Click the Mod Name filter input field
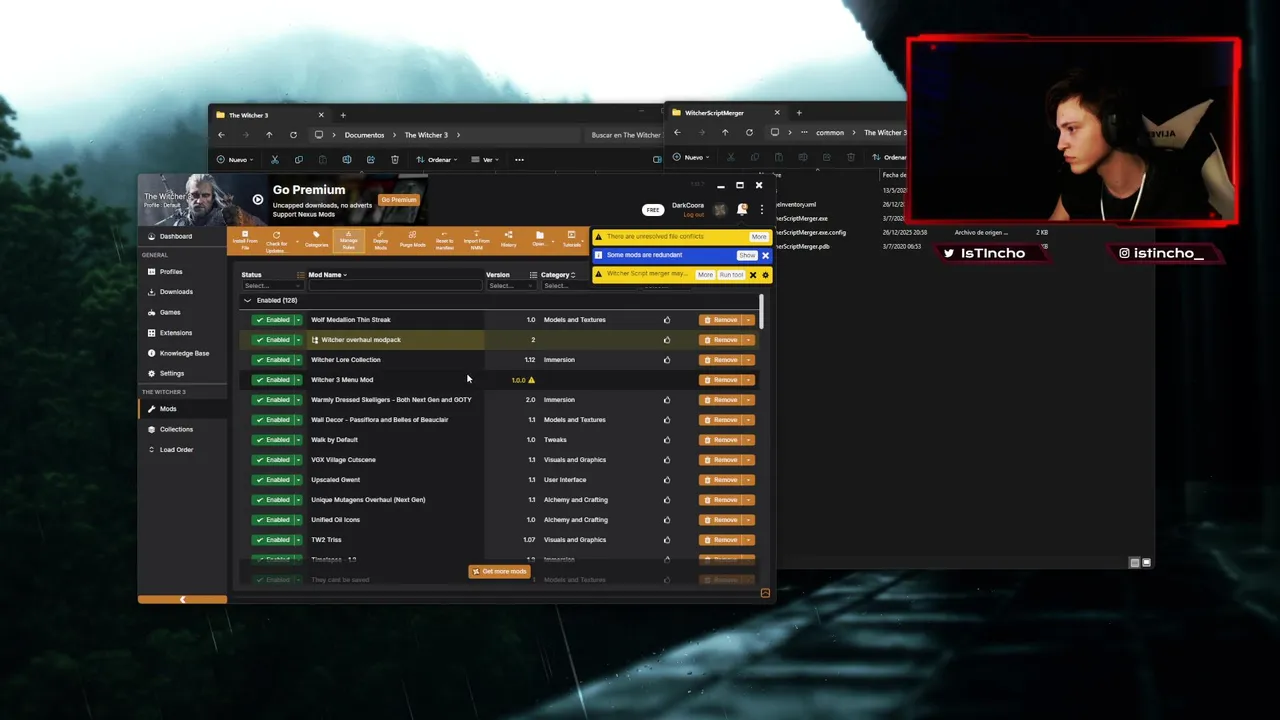 click(x=395, y=286)
